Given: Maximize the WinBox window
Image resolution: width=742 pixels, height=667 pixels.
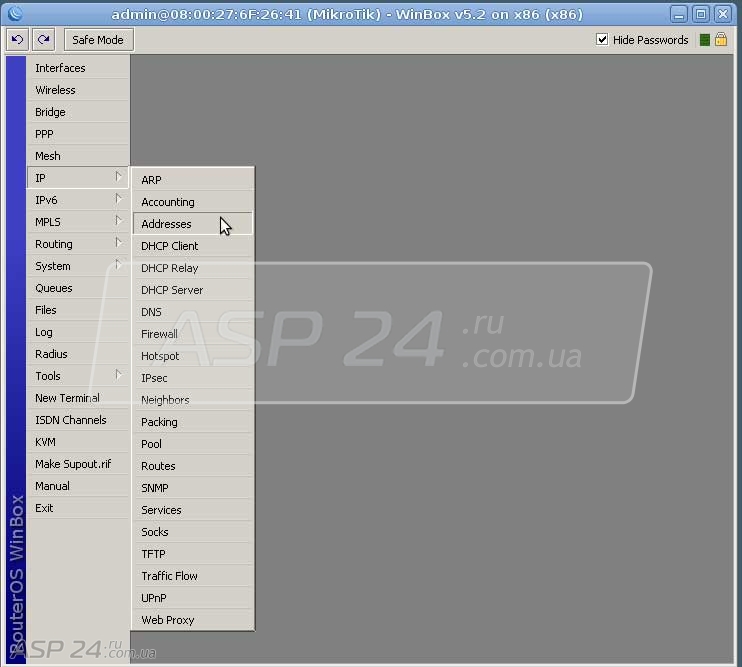Looking at the screenshot, I should click(700, 14).
